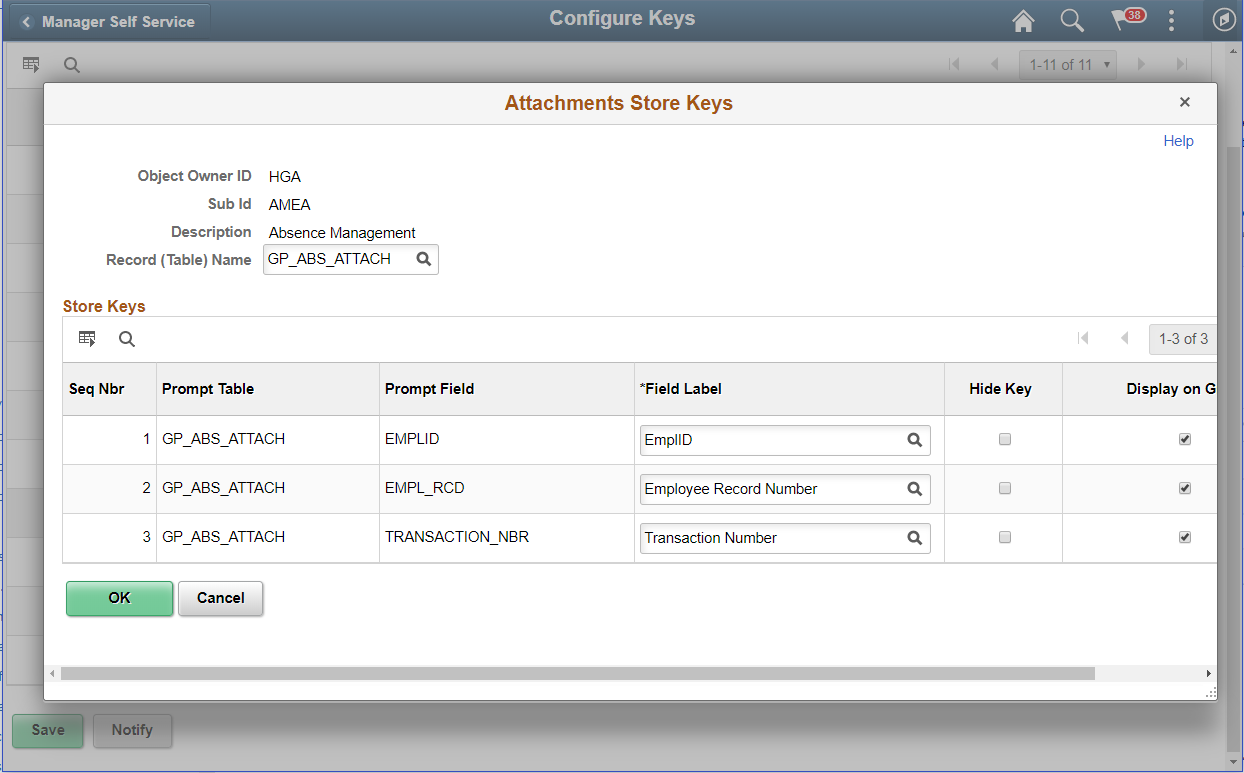Open the Help link
This screenshot has height=773, width=1244.
1178,141
